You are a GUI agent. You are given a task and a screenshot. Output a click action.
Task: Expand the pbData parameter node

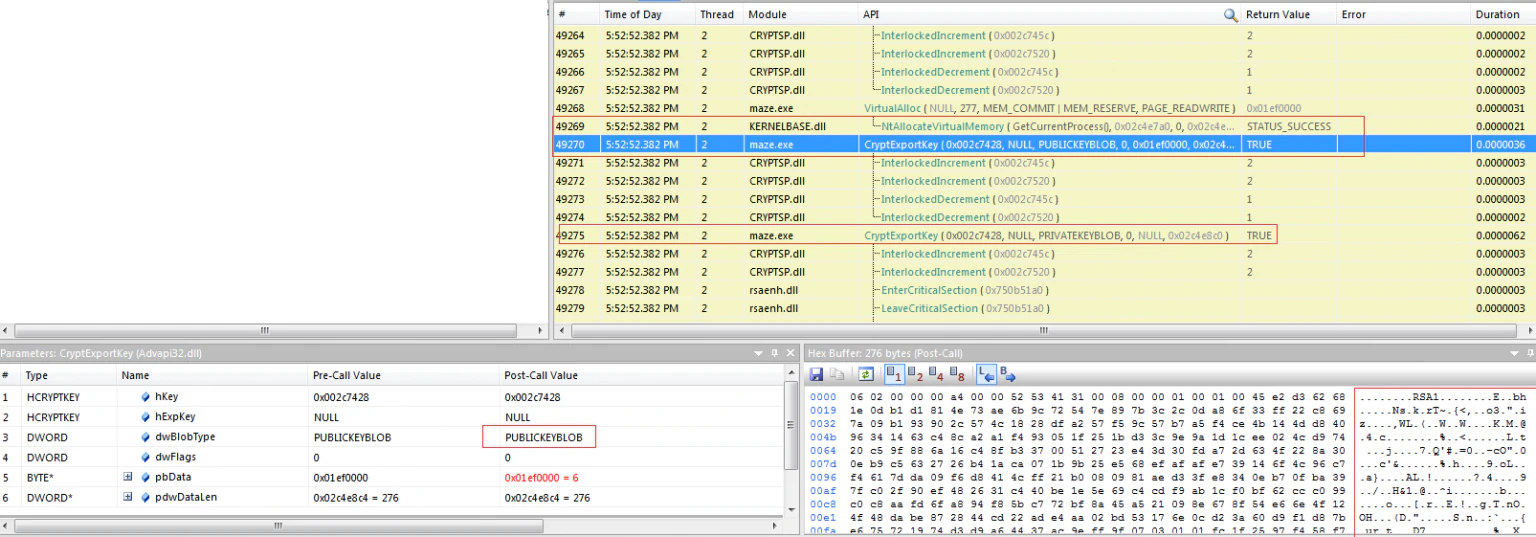tap(128, 477)
